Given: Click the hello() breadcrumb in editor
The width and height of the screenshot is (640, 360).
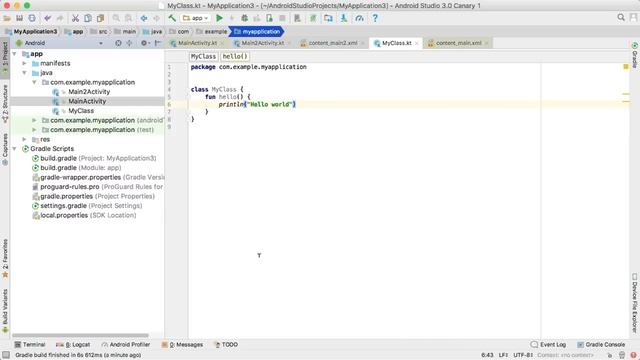Looking at the screenshot, I should click(x=235, y=56).
